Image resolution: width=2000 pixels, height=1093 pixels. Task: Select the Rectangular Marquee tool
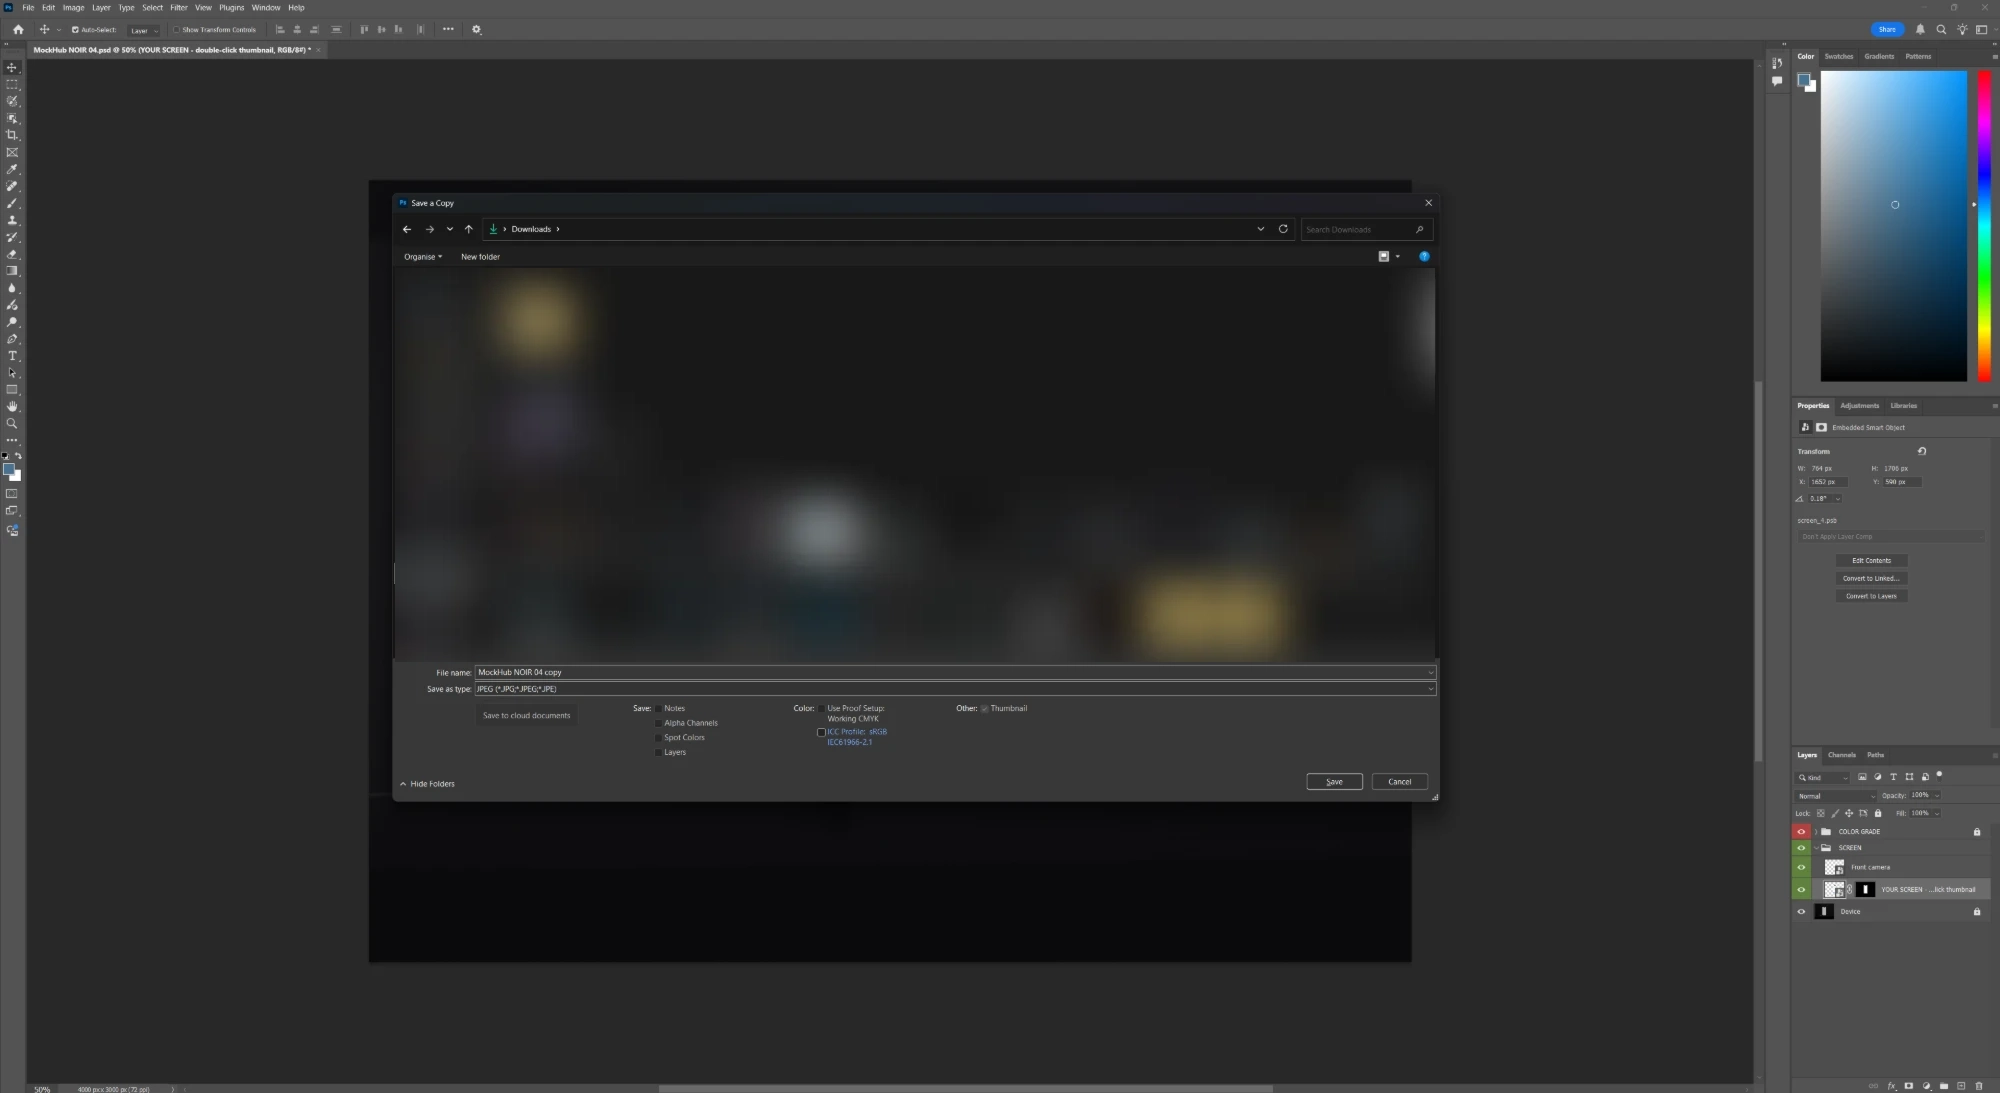[12, 85]
